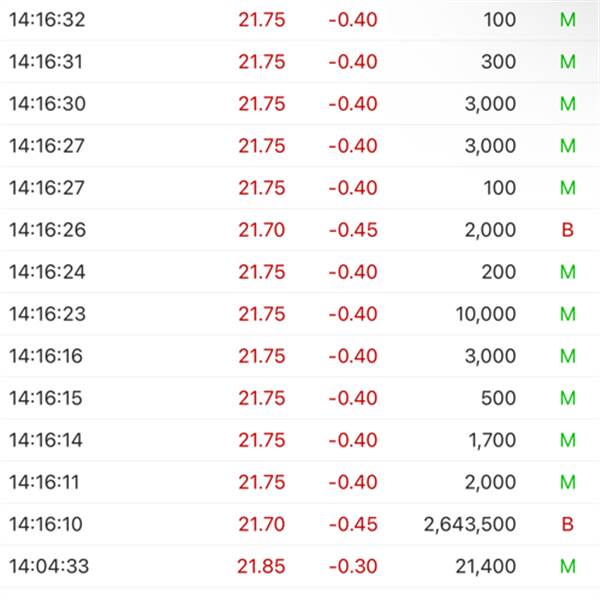Click the 14:16:23 trade time

pos(48,314)
